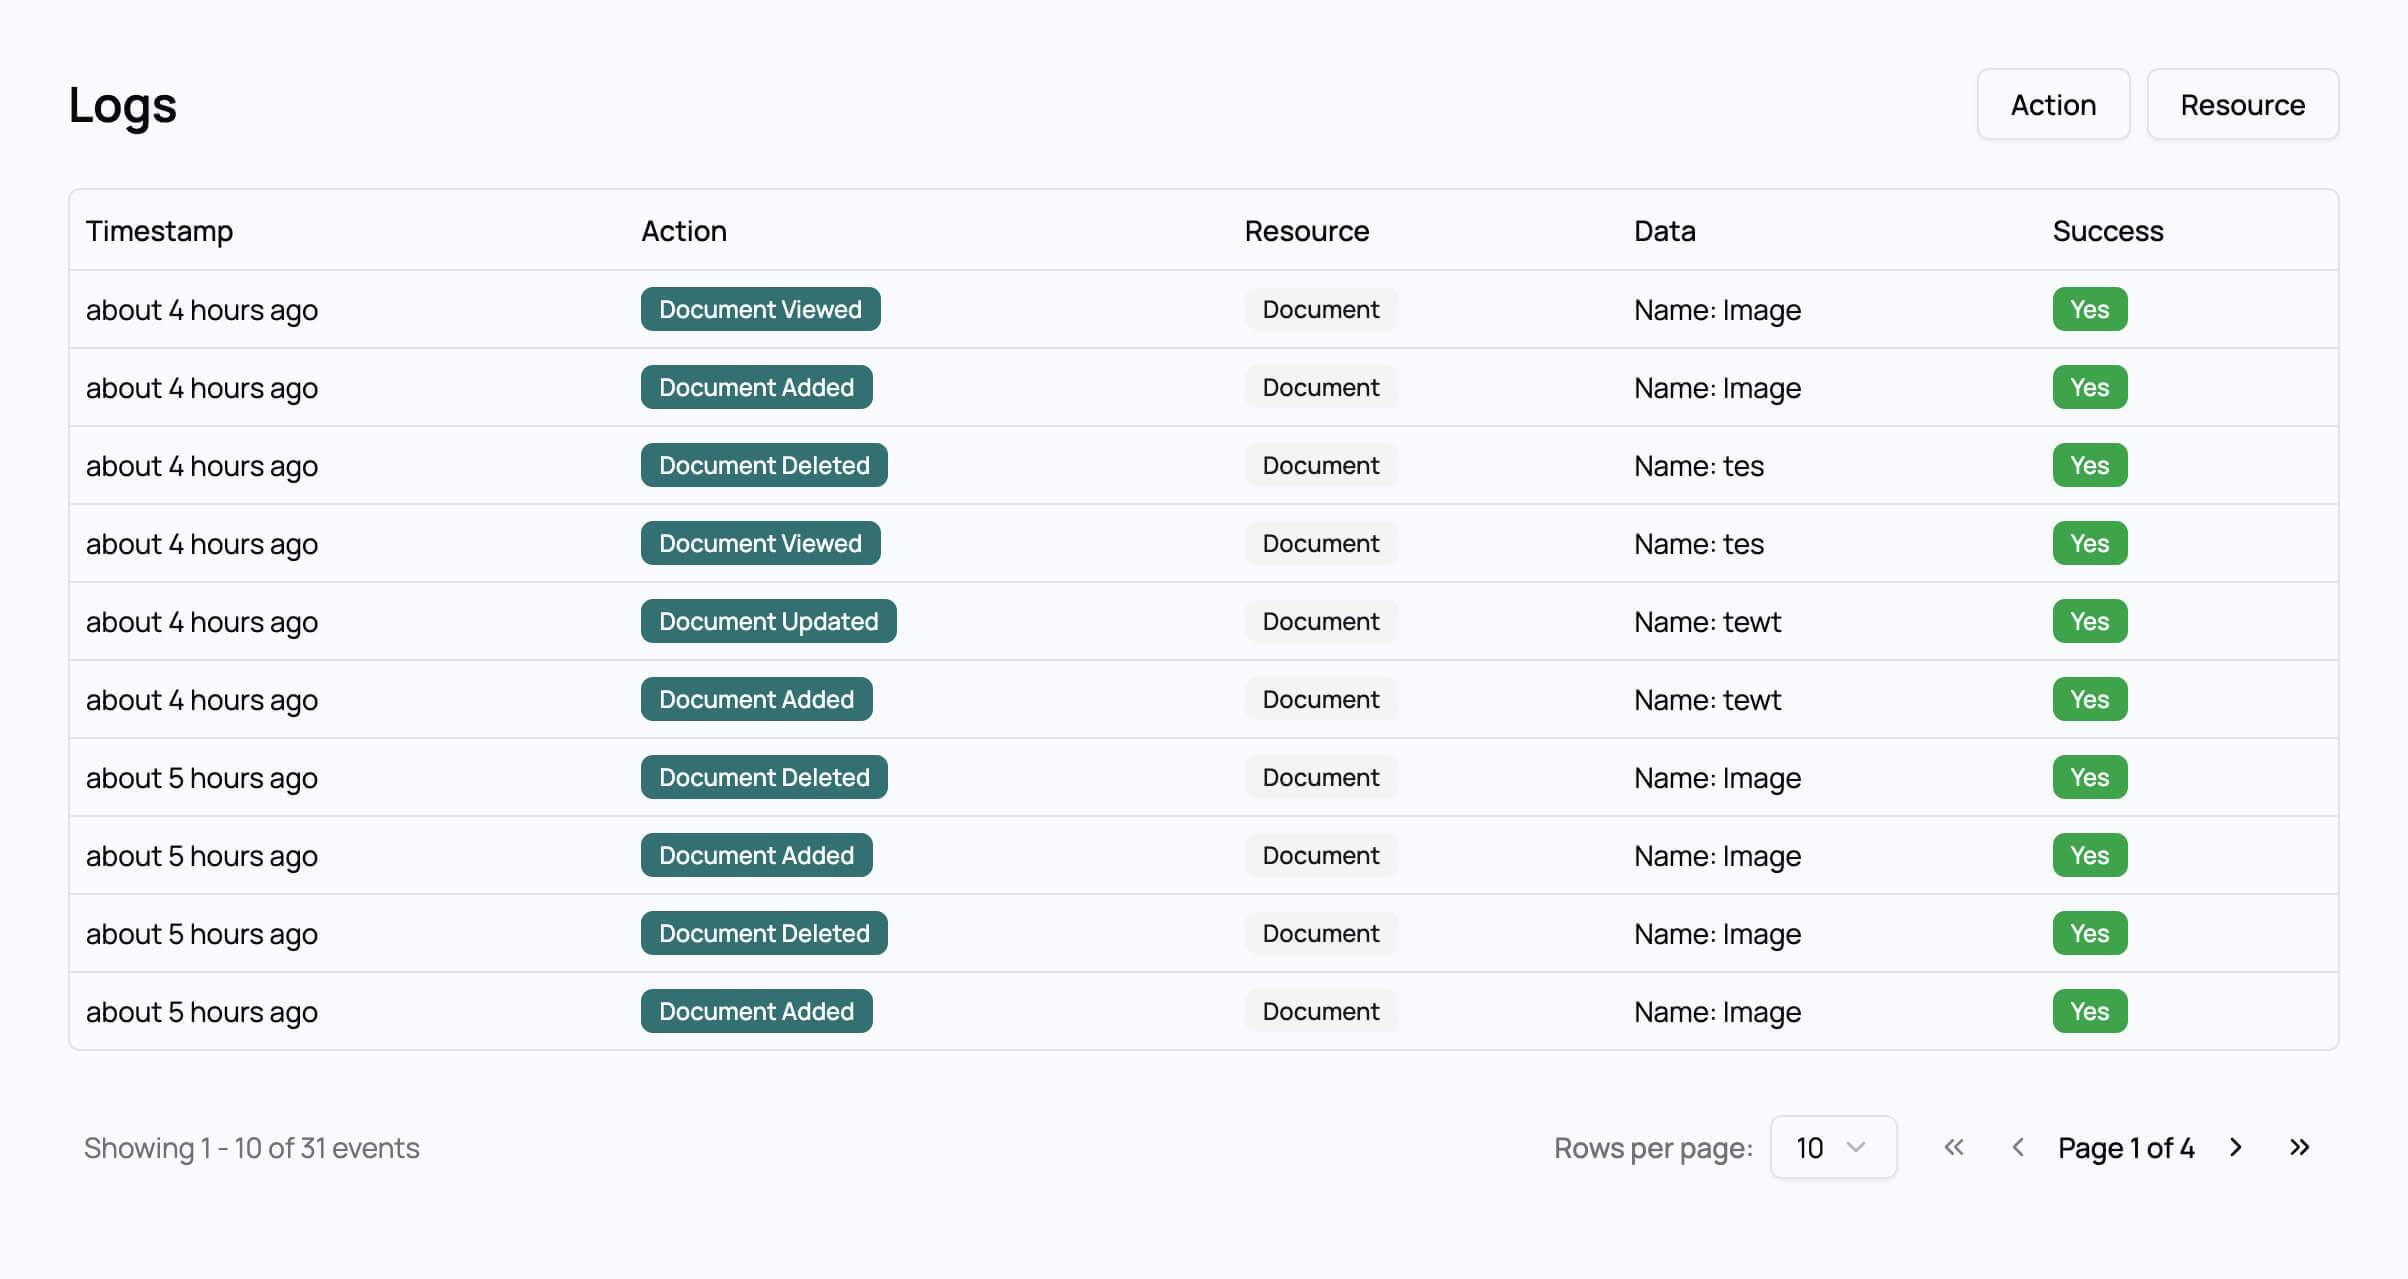
Task: Go to the previous page icon
Action: click(2017, 1147)
